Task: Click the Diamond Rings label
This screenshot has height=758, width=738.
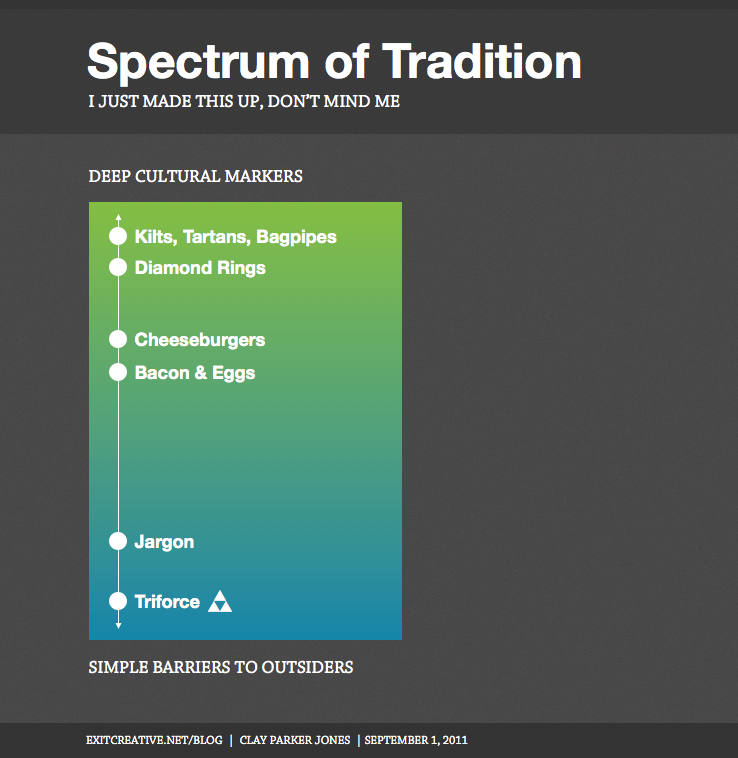Action: click(x=200, y=268)
